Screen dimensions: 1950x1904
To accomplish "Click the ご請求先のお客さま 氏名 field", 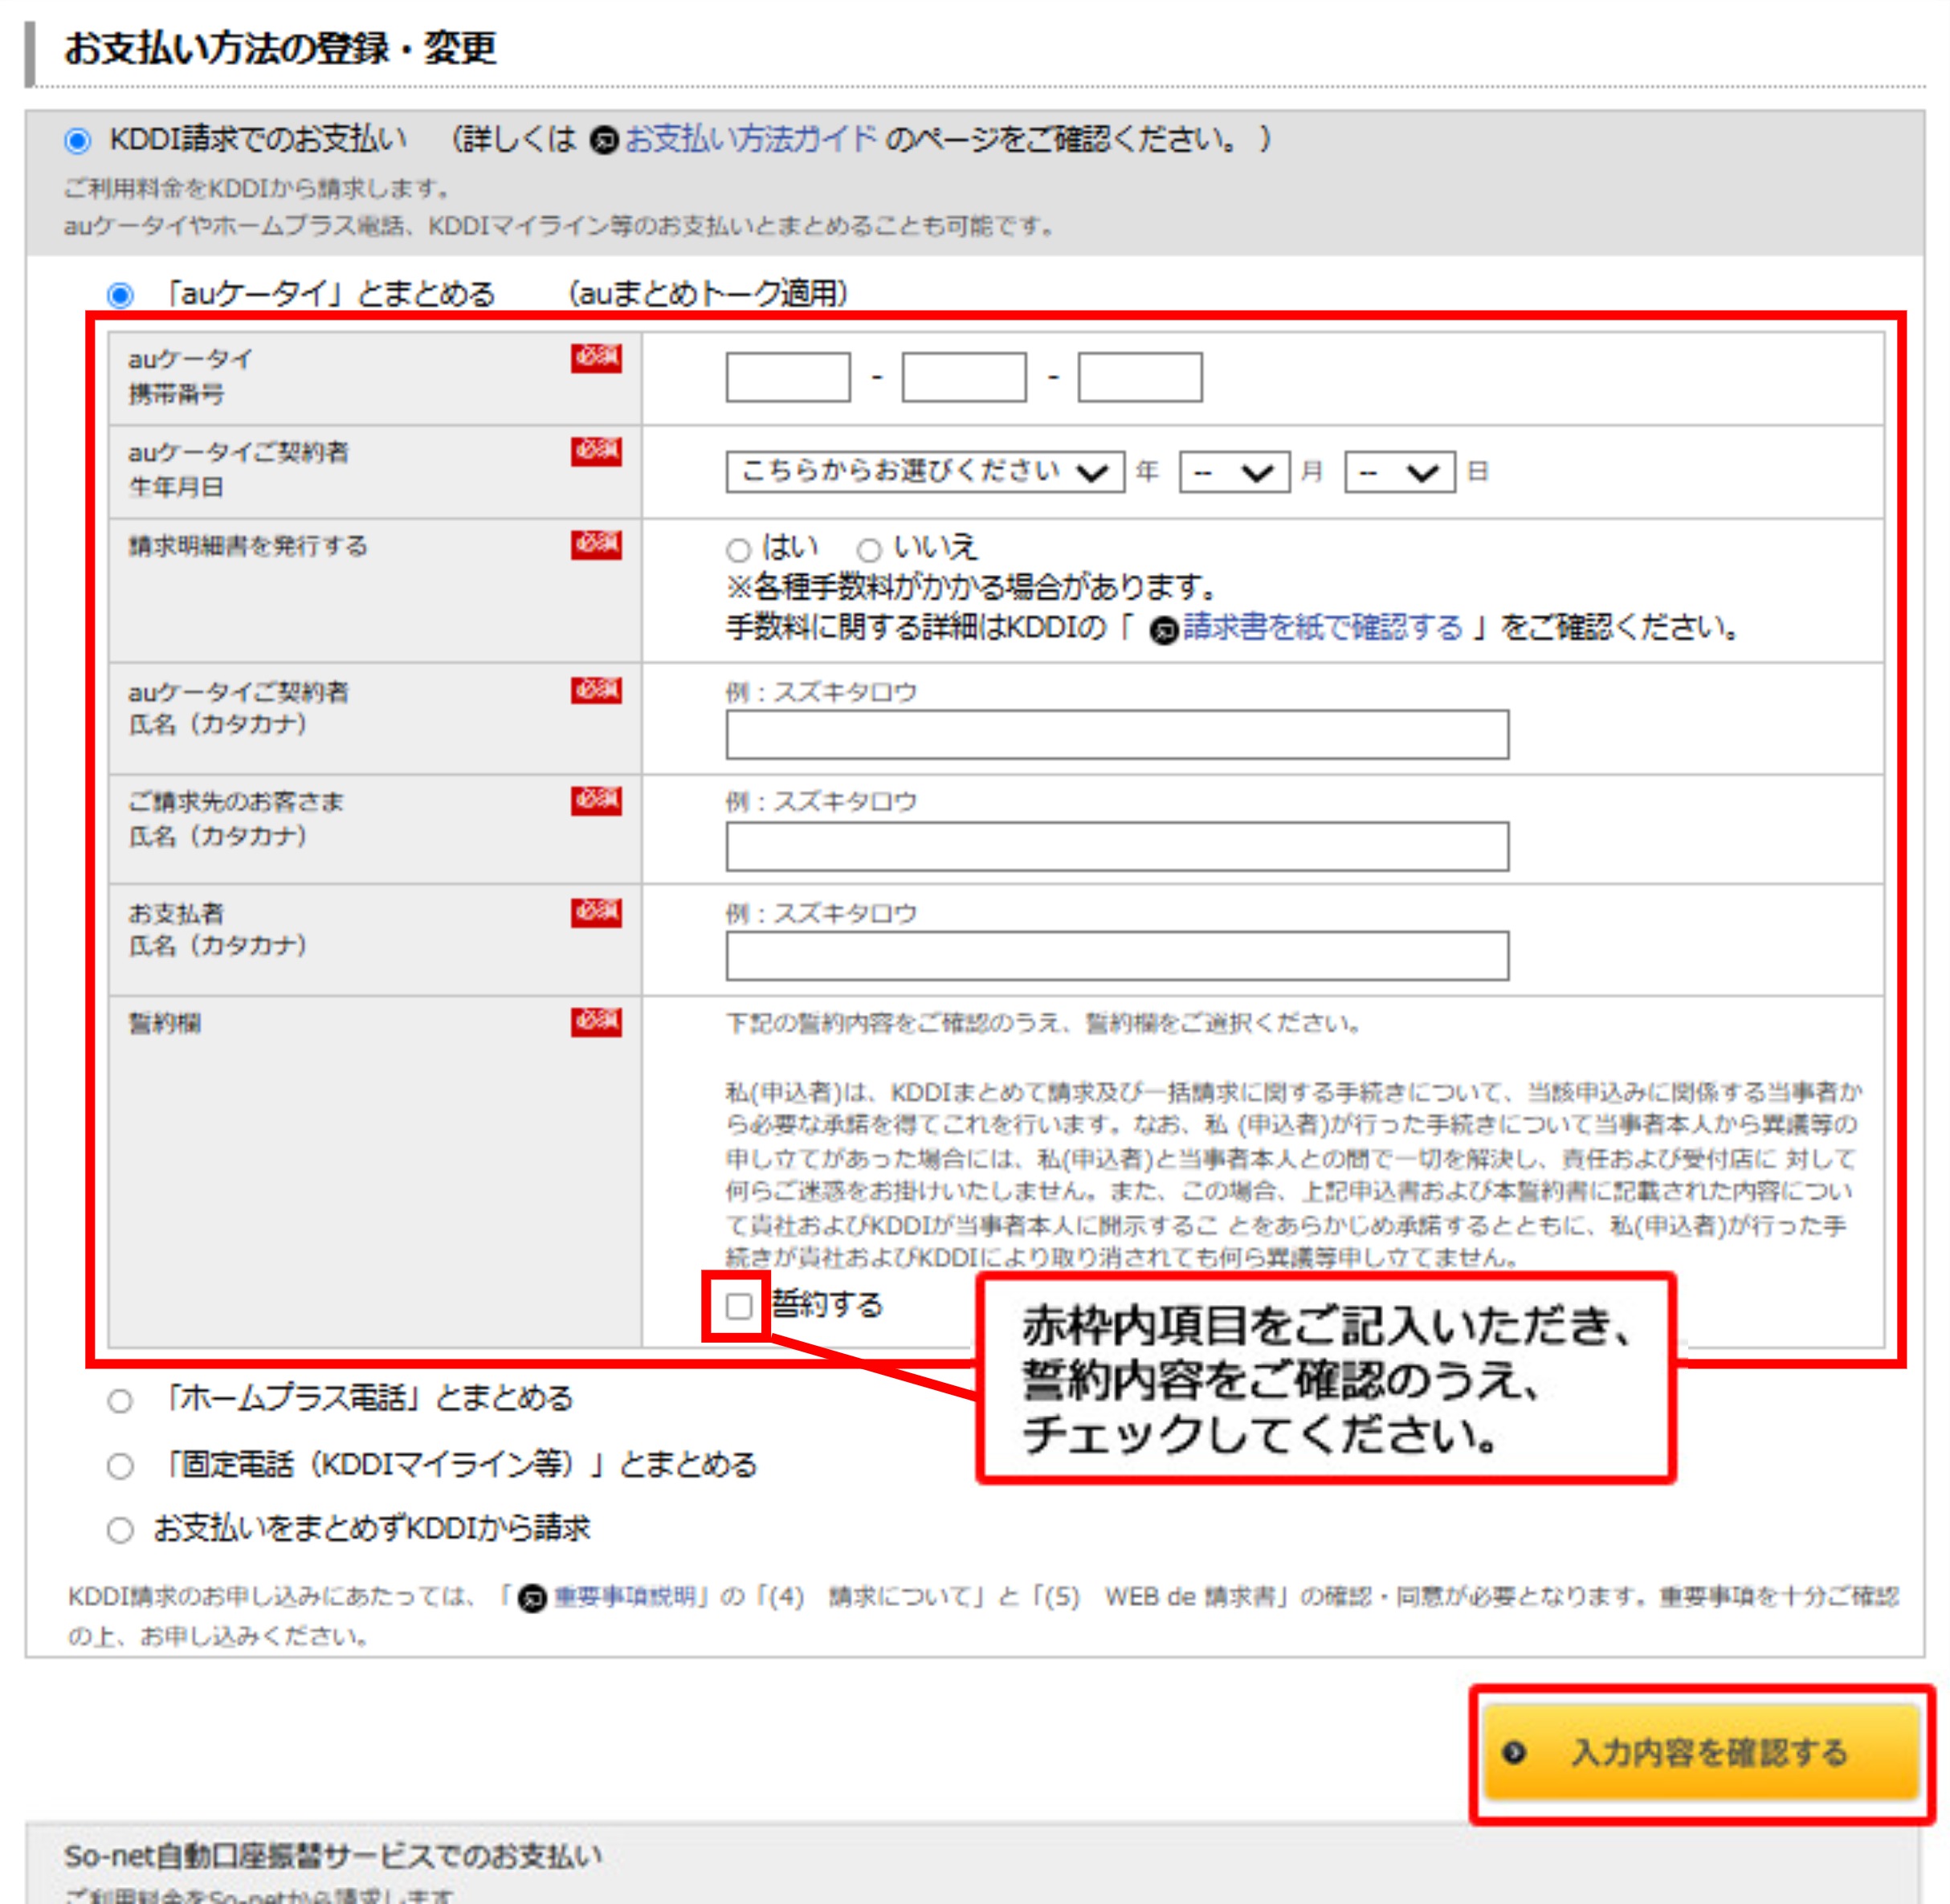I will (1117, 847).
